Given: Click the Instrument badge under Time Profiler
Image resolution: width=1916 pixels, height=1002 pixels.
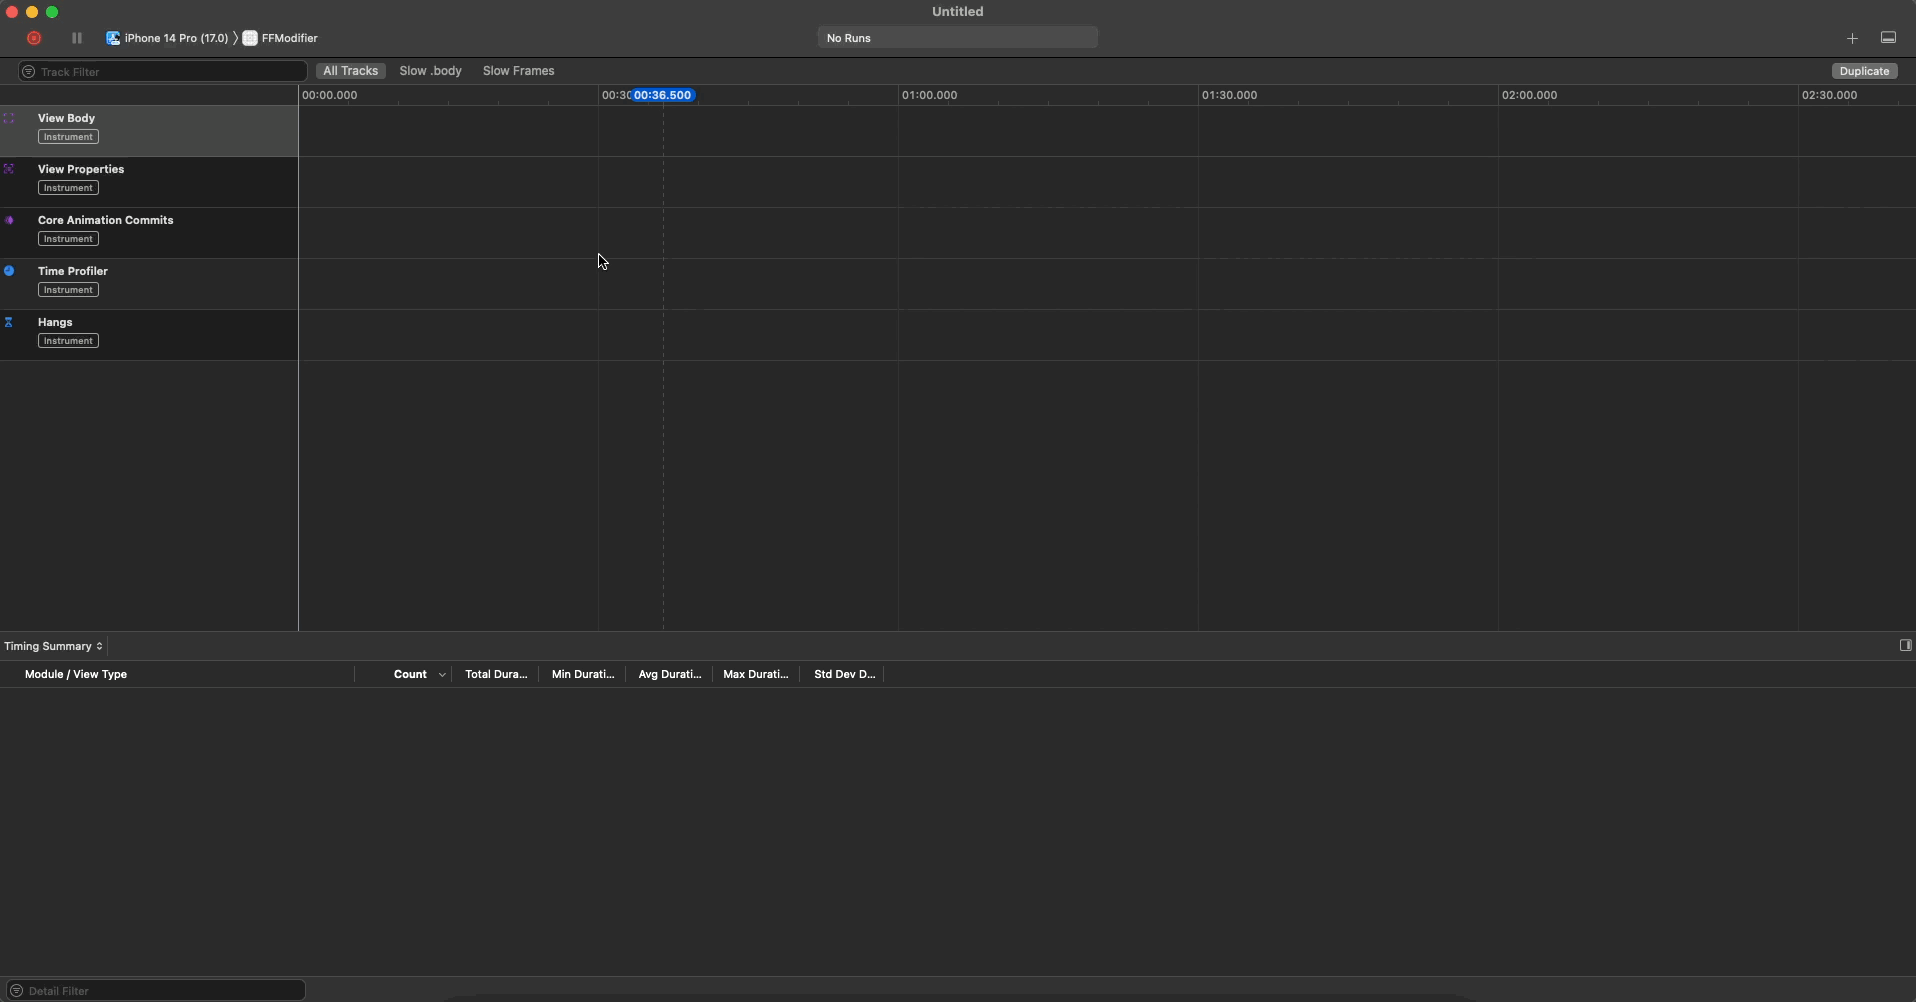Looking at the screenshot, I should click(68, 290).
